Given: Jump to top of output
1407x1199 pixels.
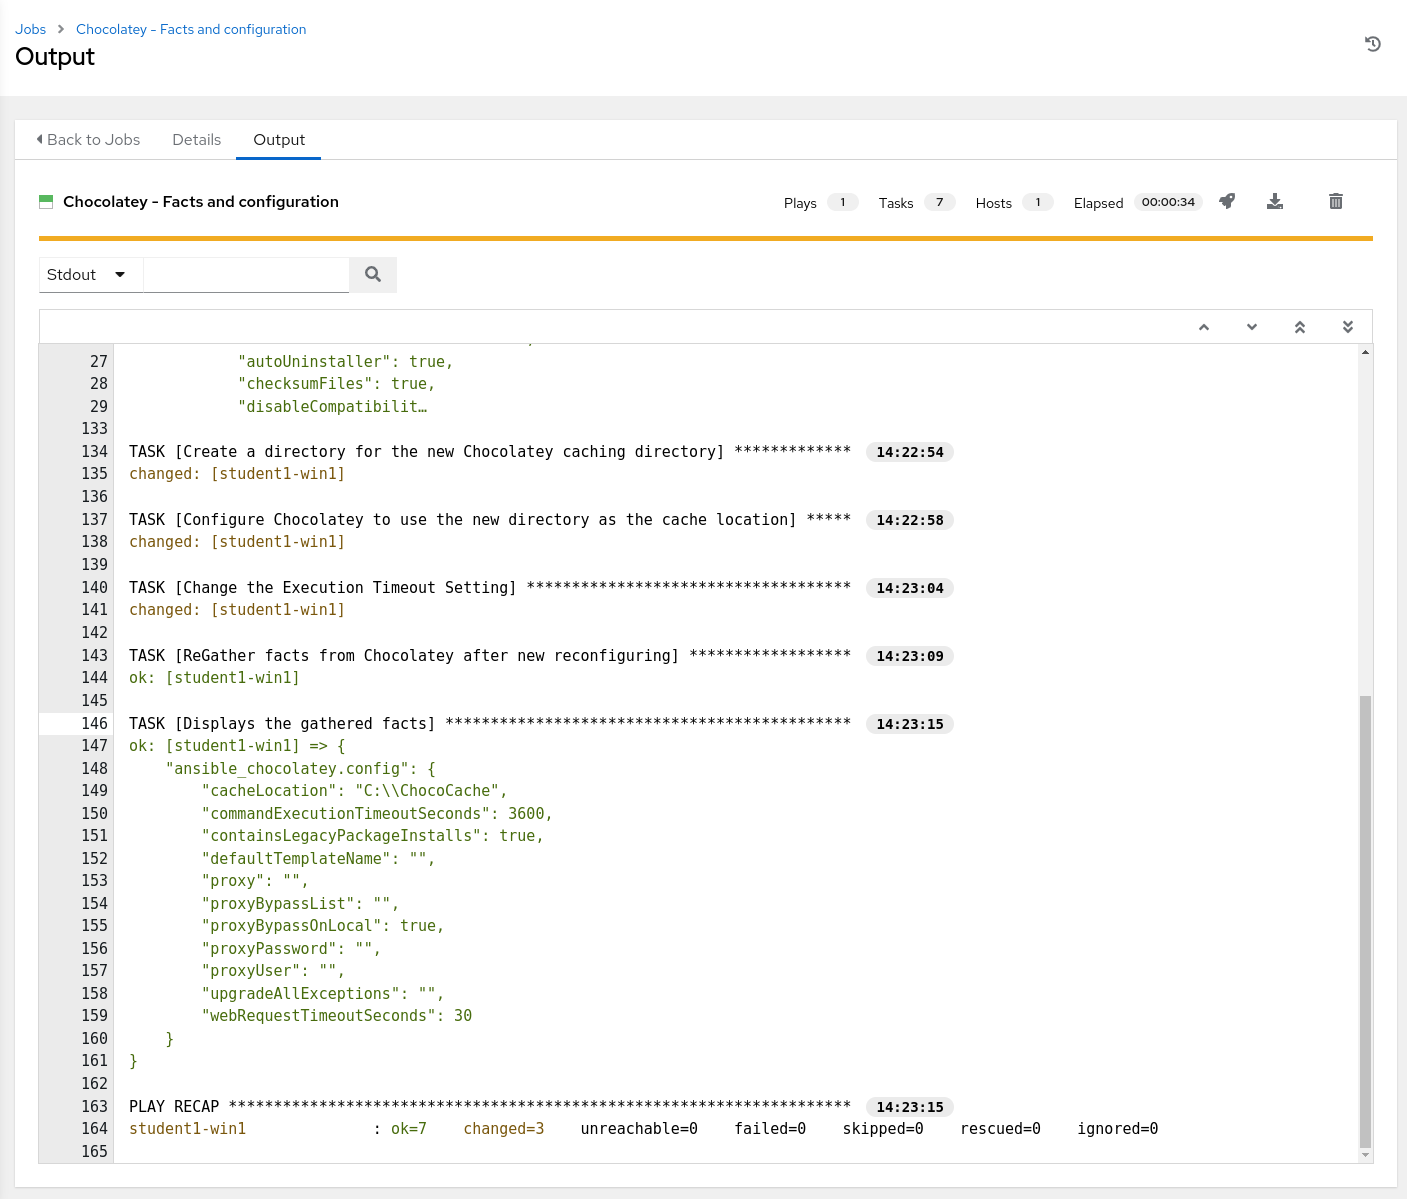Looking at the screenshot, I should (1300, 327).
